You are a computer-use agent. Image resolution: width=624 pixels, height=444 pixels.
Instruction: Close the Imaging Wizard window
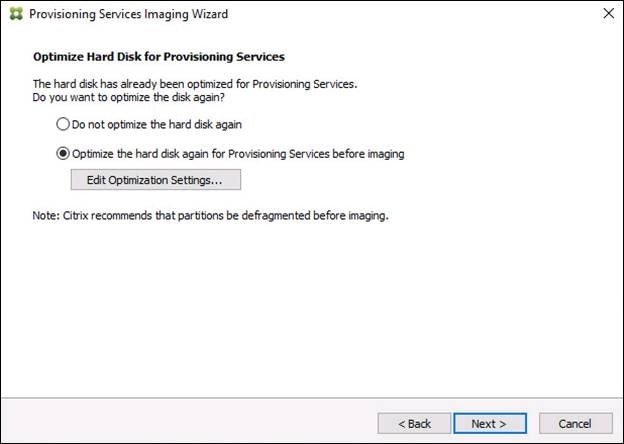[607, 14]
